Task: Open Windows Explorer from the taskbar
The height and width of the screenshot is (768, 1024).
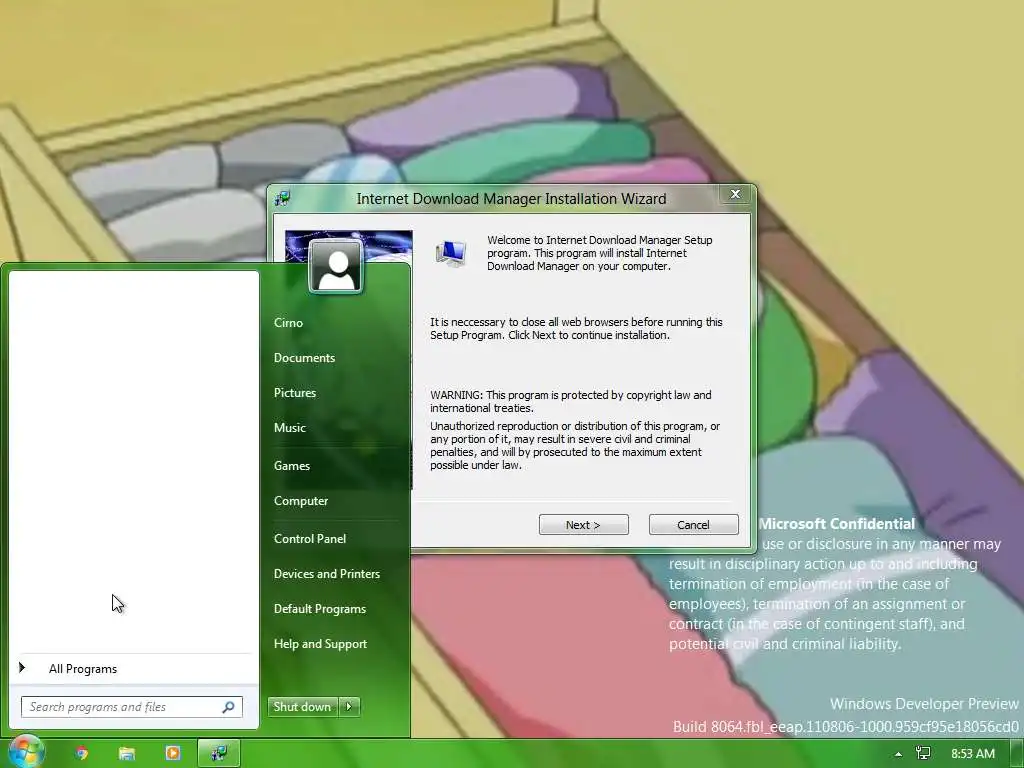Action: point(127,753)
